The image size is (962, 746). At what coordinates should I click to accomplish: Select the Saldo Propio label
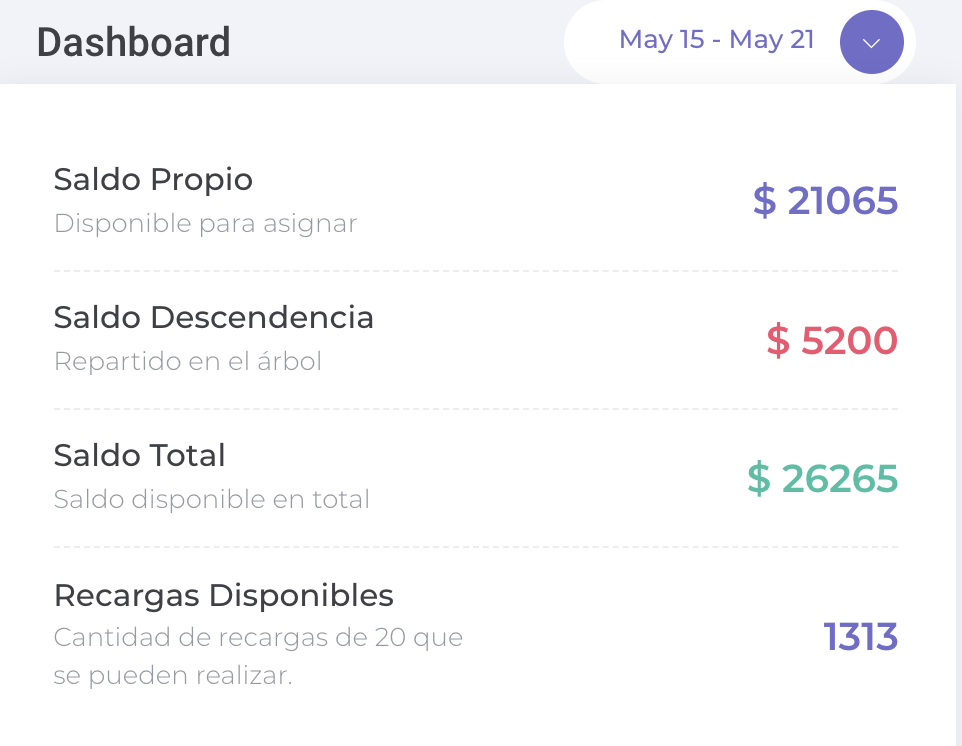tap(153, 180)
